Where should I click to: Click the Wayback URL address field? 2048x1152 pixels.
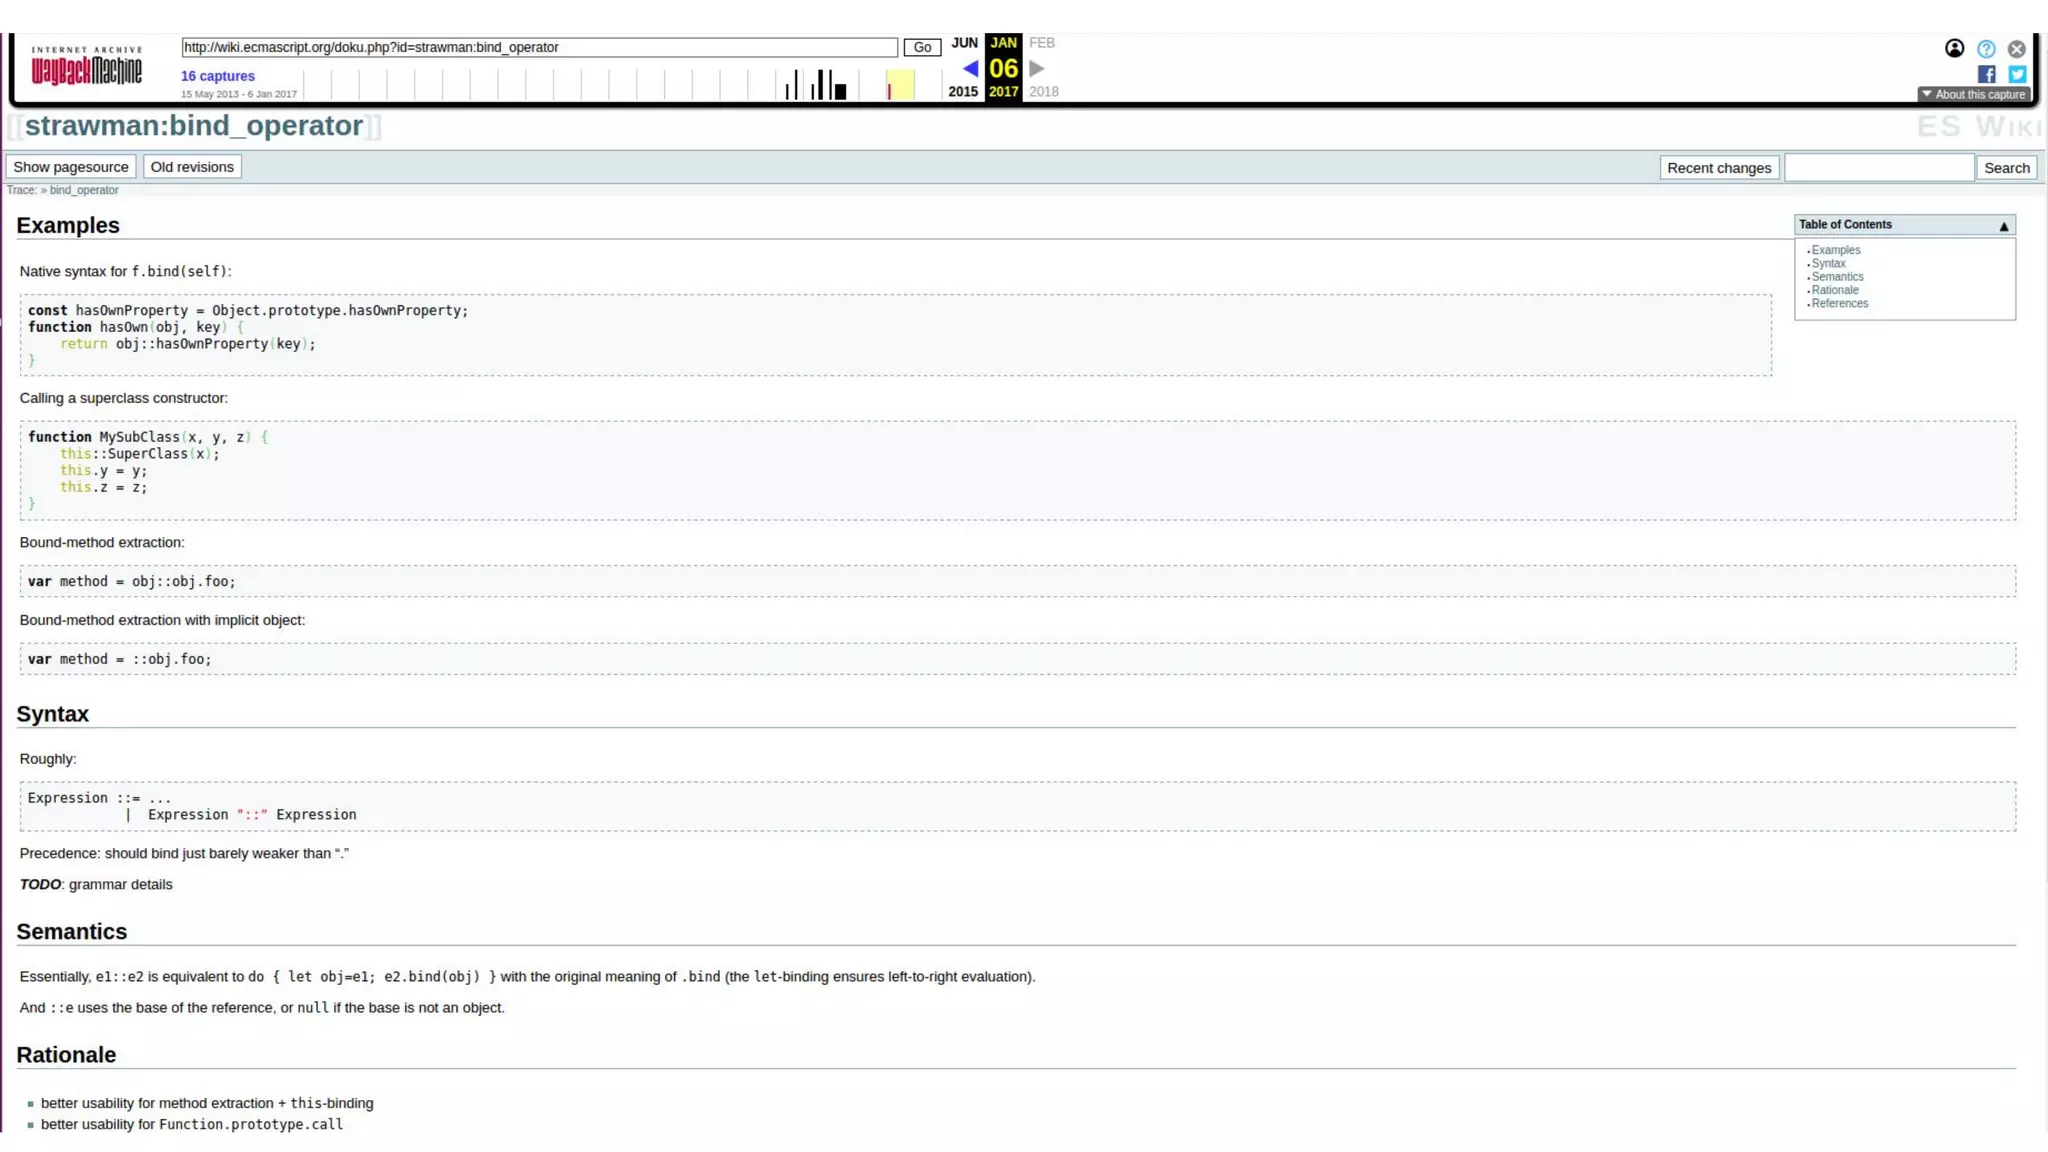pyautogui.click(x=539, y=47)
